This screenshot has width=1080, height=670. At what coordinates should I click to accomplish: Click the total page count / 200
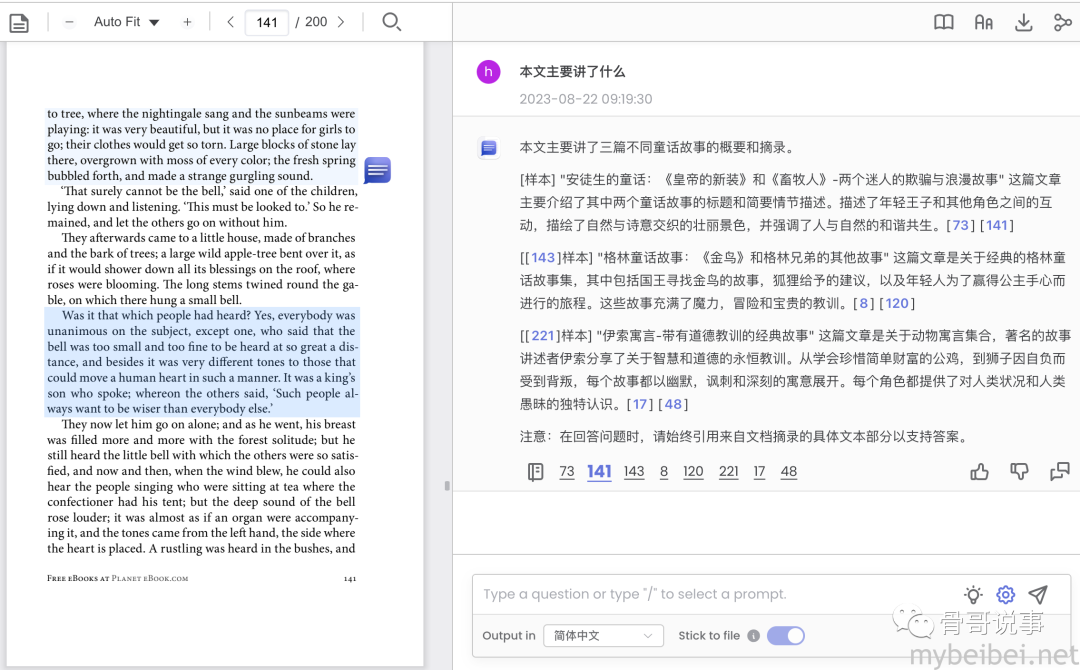[x=311, y=22]
